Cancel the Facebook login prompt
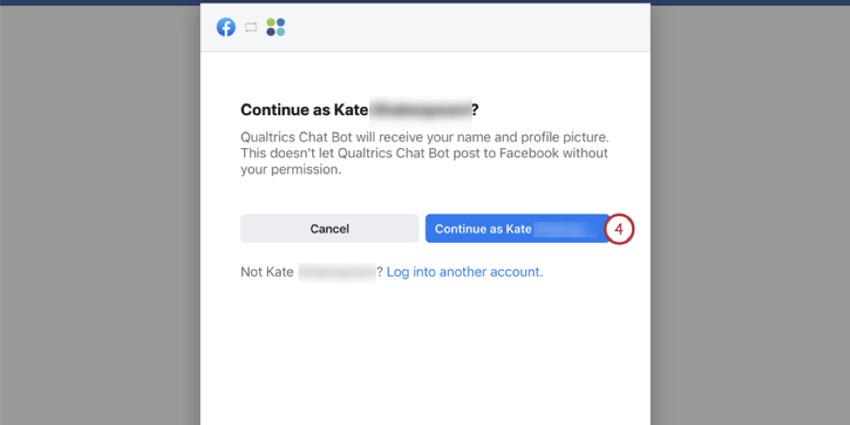This screenshot has width=850, height=425. tap(330, 228)
